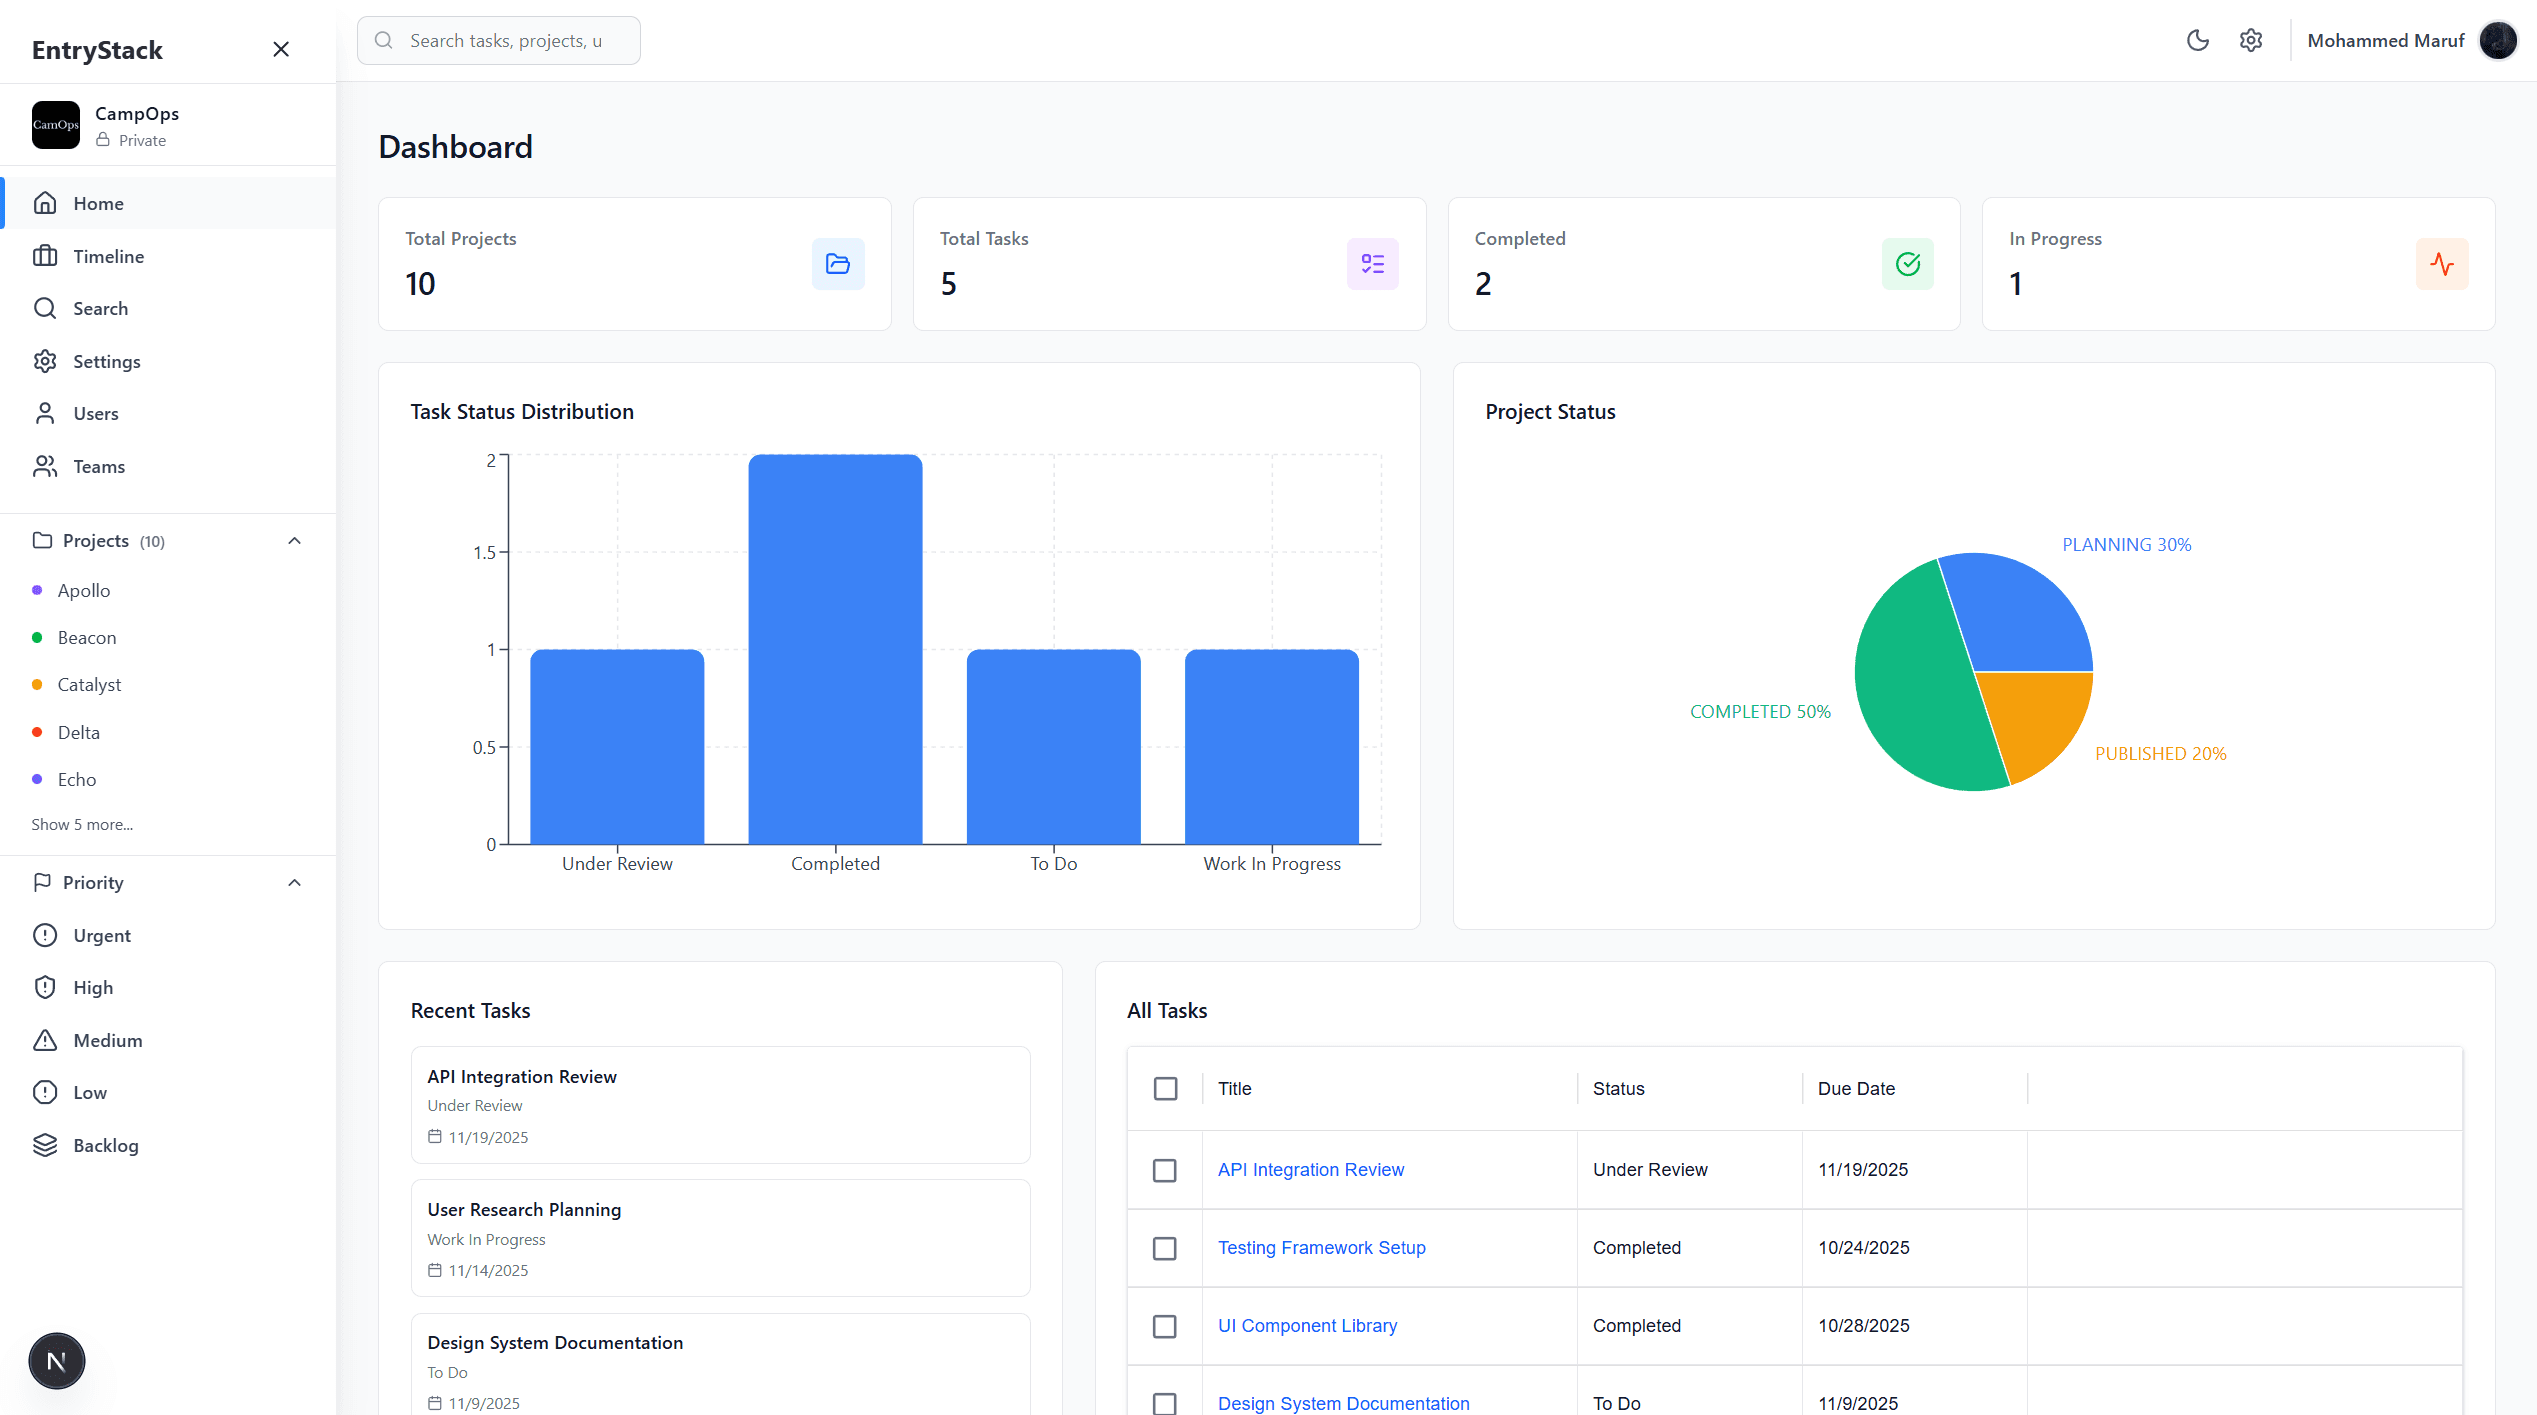
Task: Select all tasks via header checkbox
Action: [1165, 1088]
